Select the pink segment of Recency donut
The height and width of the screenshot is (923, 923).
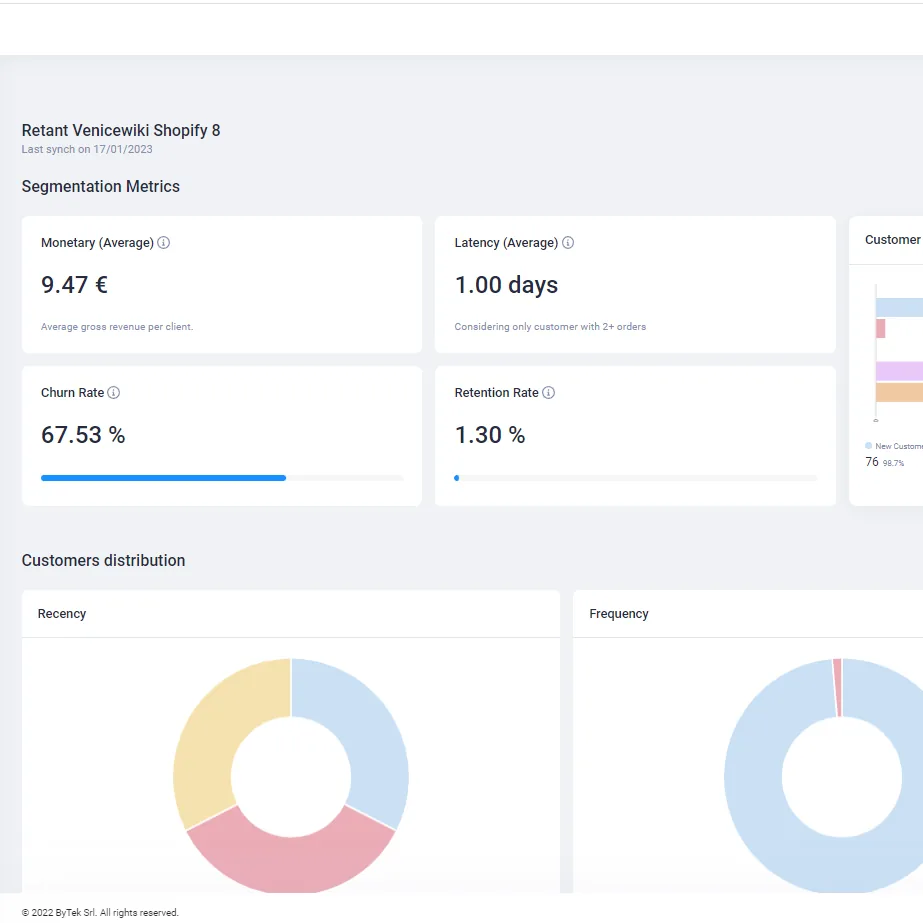click(x=291, y=862)
